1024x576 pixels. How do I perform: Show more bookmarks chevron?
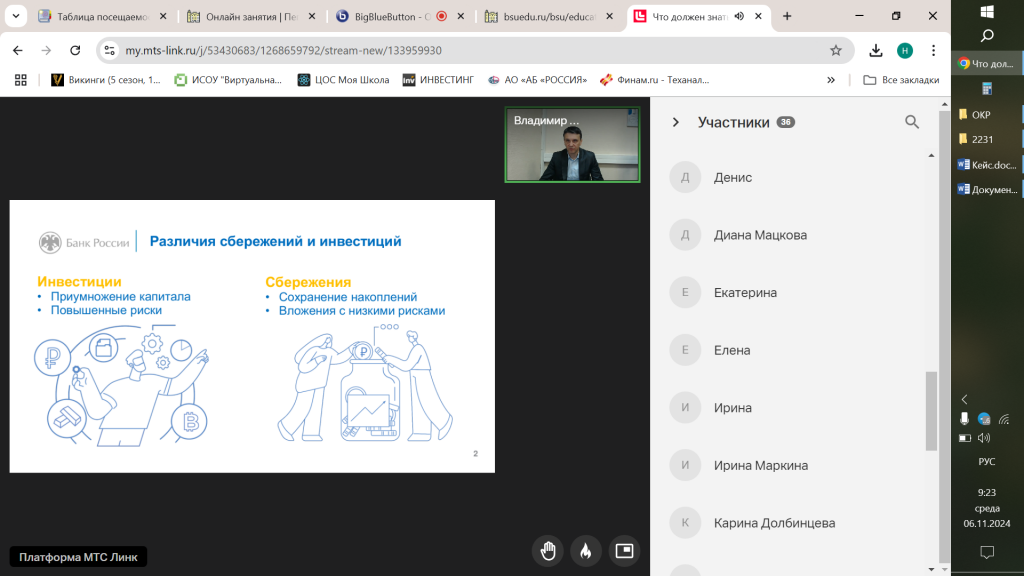click(x=831, y=80)
